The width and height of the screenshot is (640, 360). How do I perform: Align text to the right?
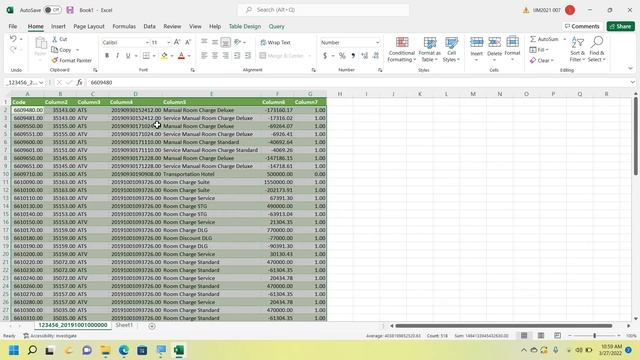(225, 56)
